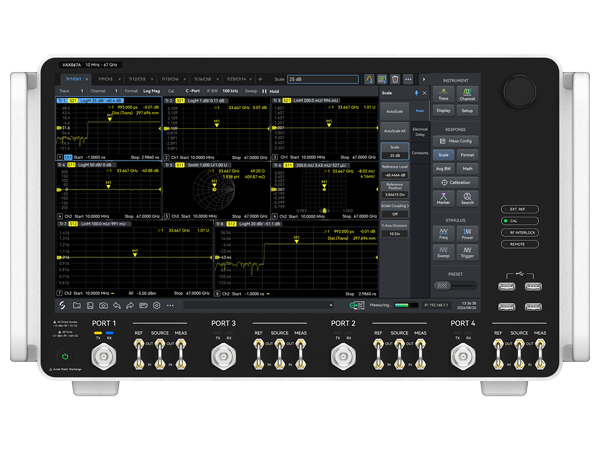Click the Format response button
Viewport: 600px width, 450px height.
(x=467, y=155)
